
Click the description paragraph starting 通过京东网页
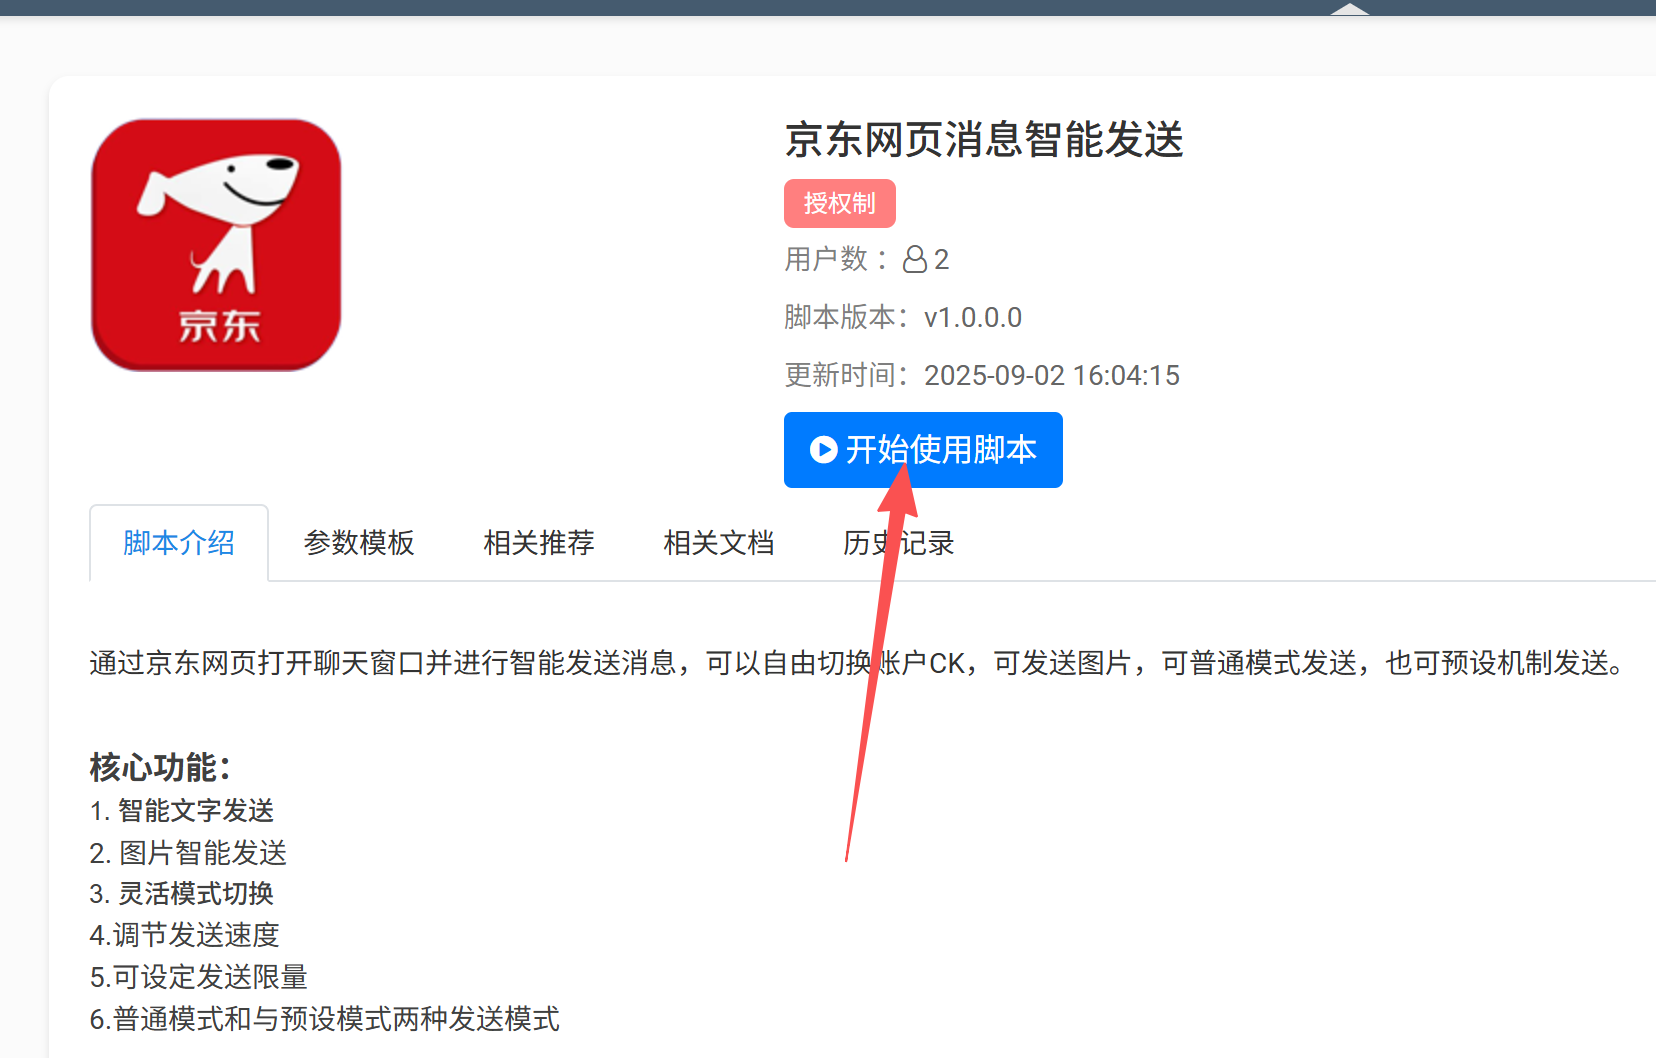click(x=861, y=663)
